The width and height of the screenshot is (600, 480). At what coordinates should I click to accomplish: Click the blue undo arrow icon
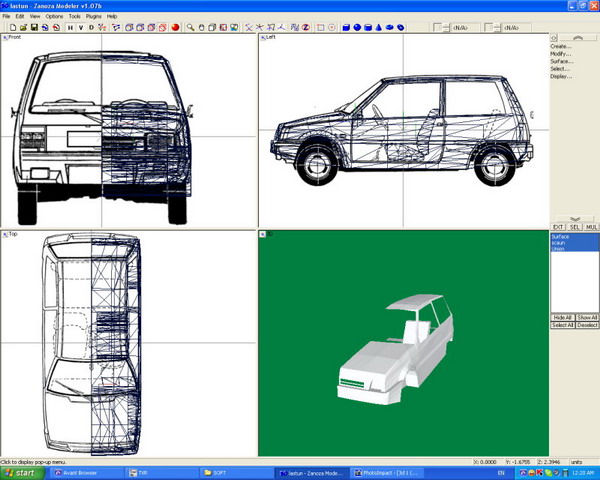(45, 28)
